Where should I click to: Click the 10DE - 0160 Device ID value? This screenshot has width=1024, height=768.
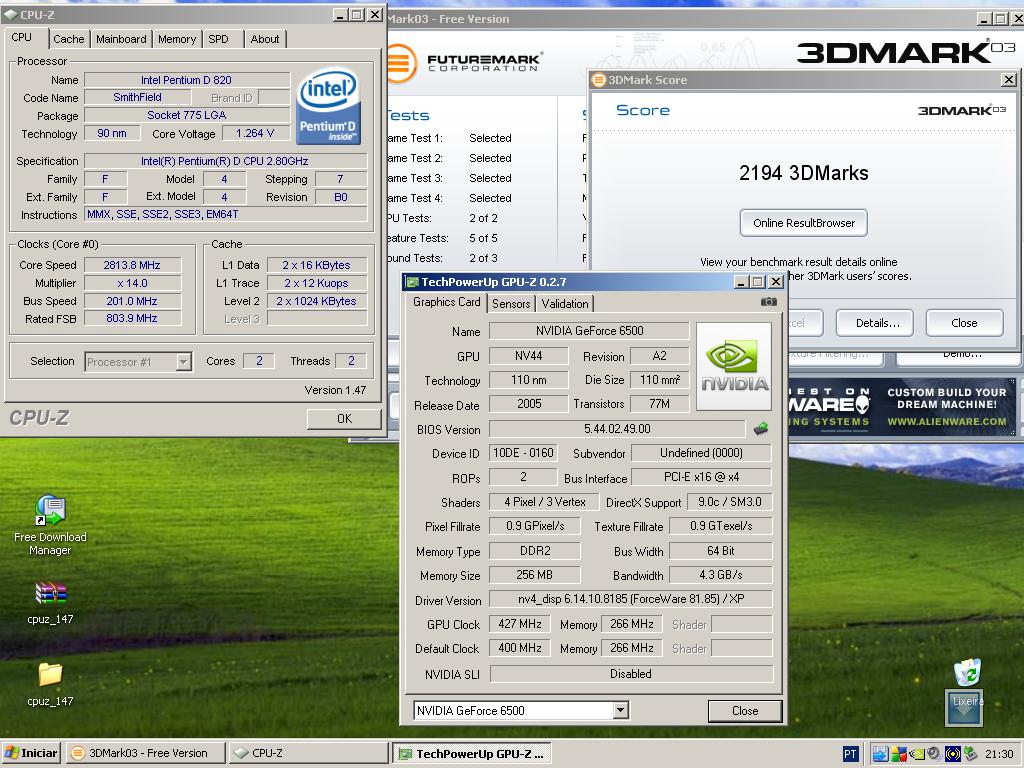tap(523, 453)
